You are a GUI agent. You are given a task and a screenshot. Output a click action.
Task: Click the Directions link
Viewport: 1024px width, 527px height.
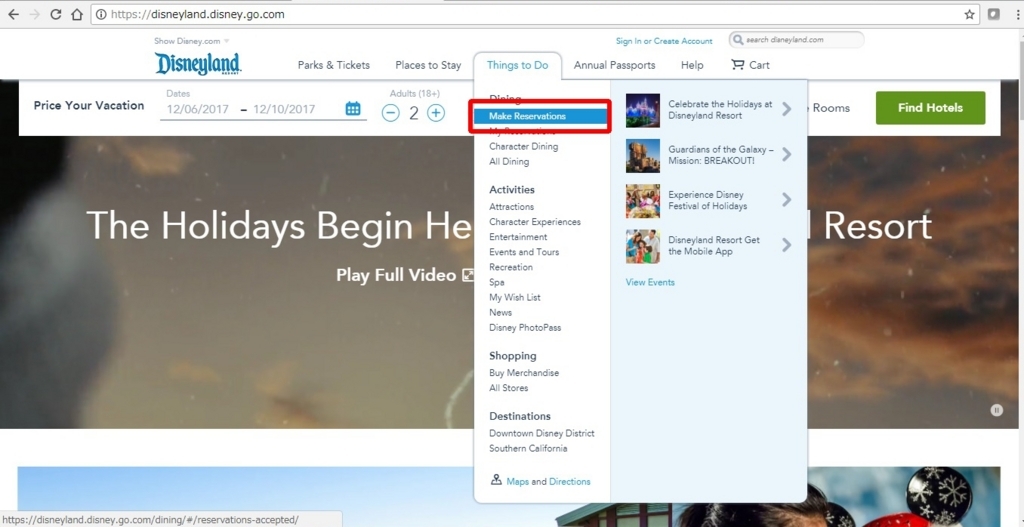(569, 481)
